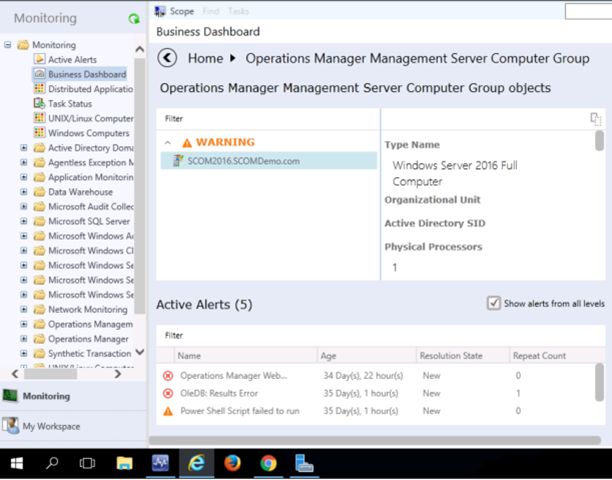This screenshot has height=480, width=612.
Task: Click the alerts list vertical scrollbar thumb
Action: tap(600, 382)
